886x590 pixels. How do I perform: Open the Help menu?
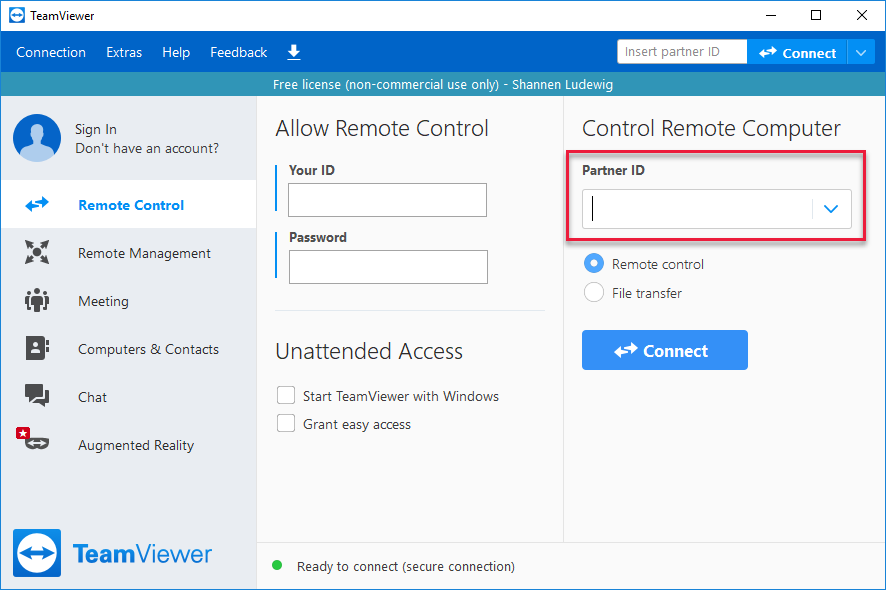176,53
